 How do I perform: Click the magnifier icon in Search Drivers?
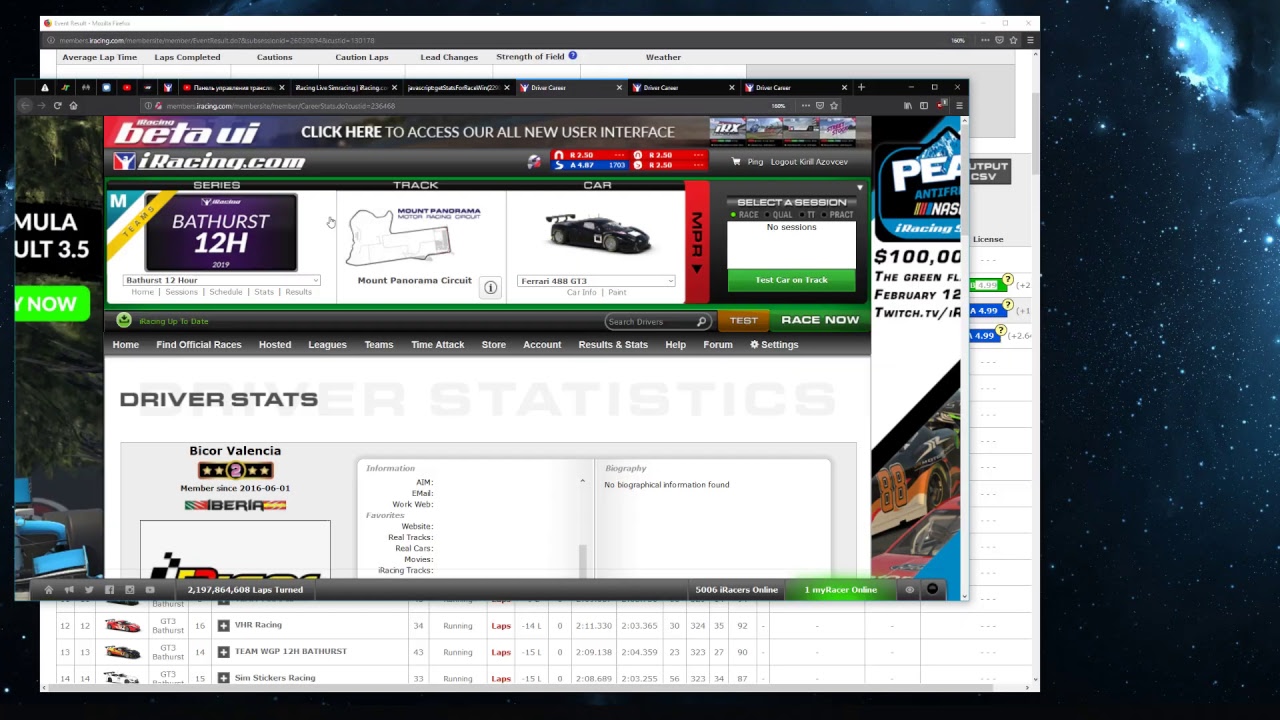[x=701, y=321]
